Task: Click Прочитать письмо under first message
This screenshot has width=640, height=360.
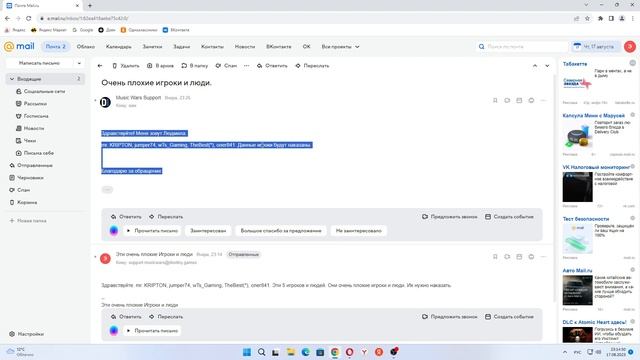Action: pos(152,231)
